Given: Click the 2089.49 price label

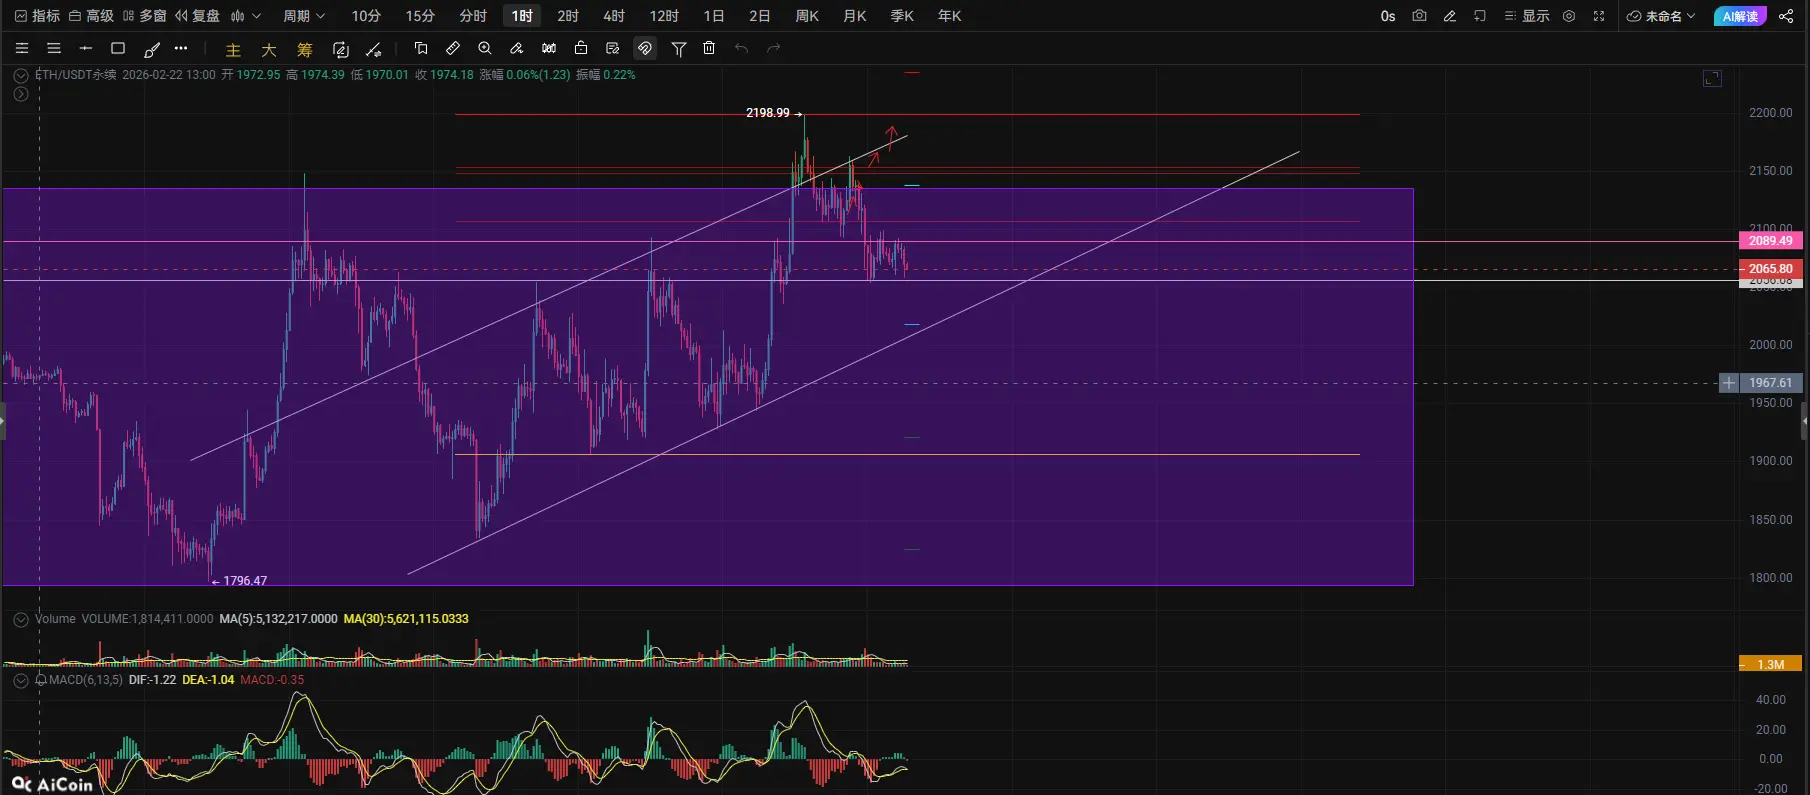Looking at the screenshot, I should tap(1771, 241).
